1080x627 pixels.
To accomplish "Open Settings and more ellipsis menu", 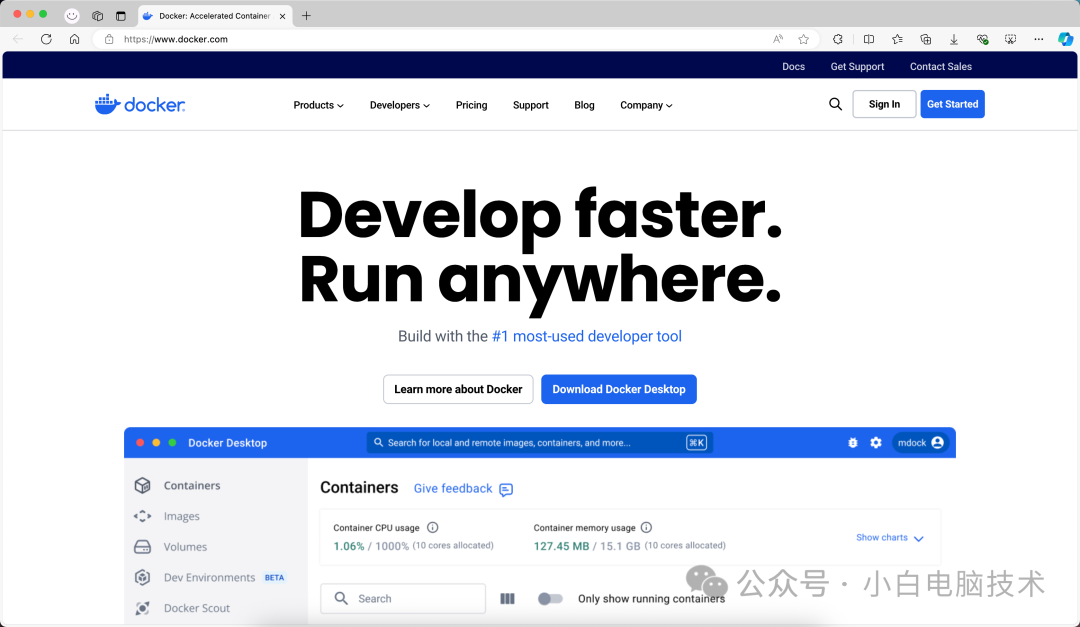I will (x=1039, y=39).
